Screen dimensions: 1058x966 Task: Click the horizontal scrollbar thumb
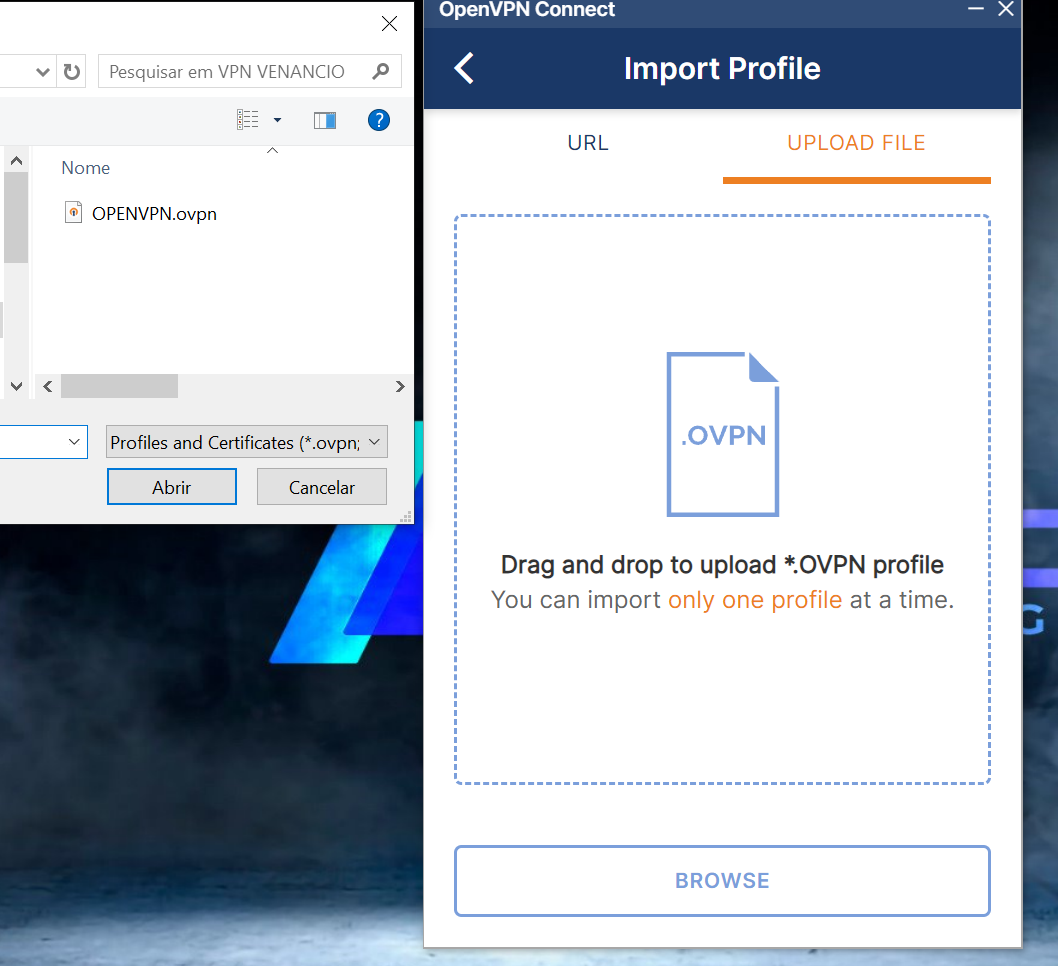coord(119,387)
